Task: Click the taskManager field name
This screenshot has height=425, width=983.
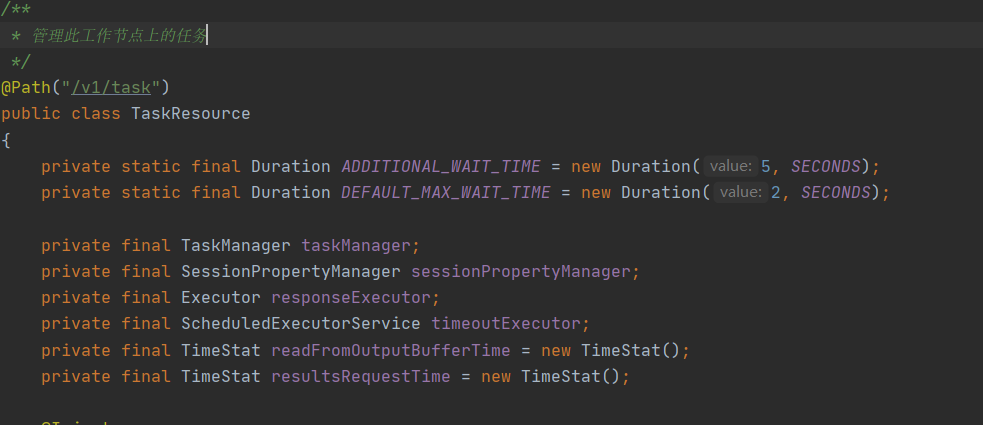Action: click(355, 246)
